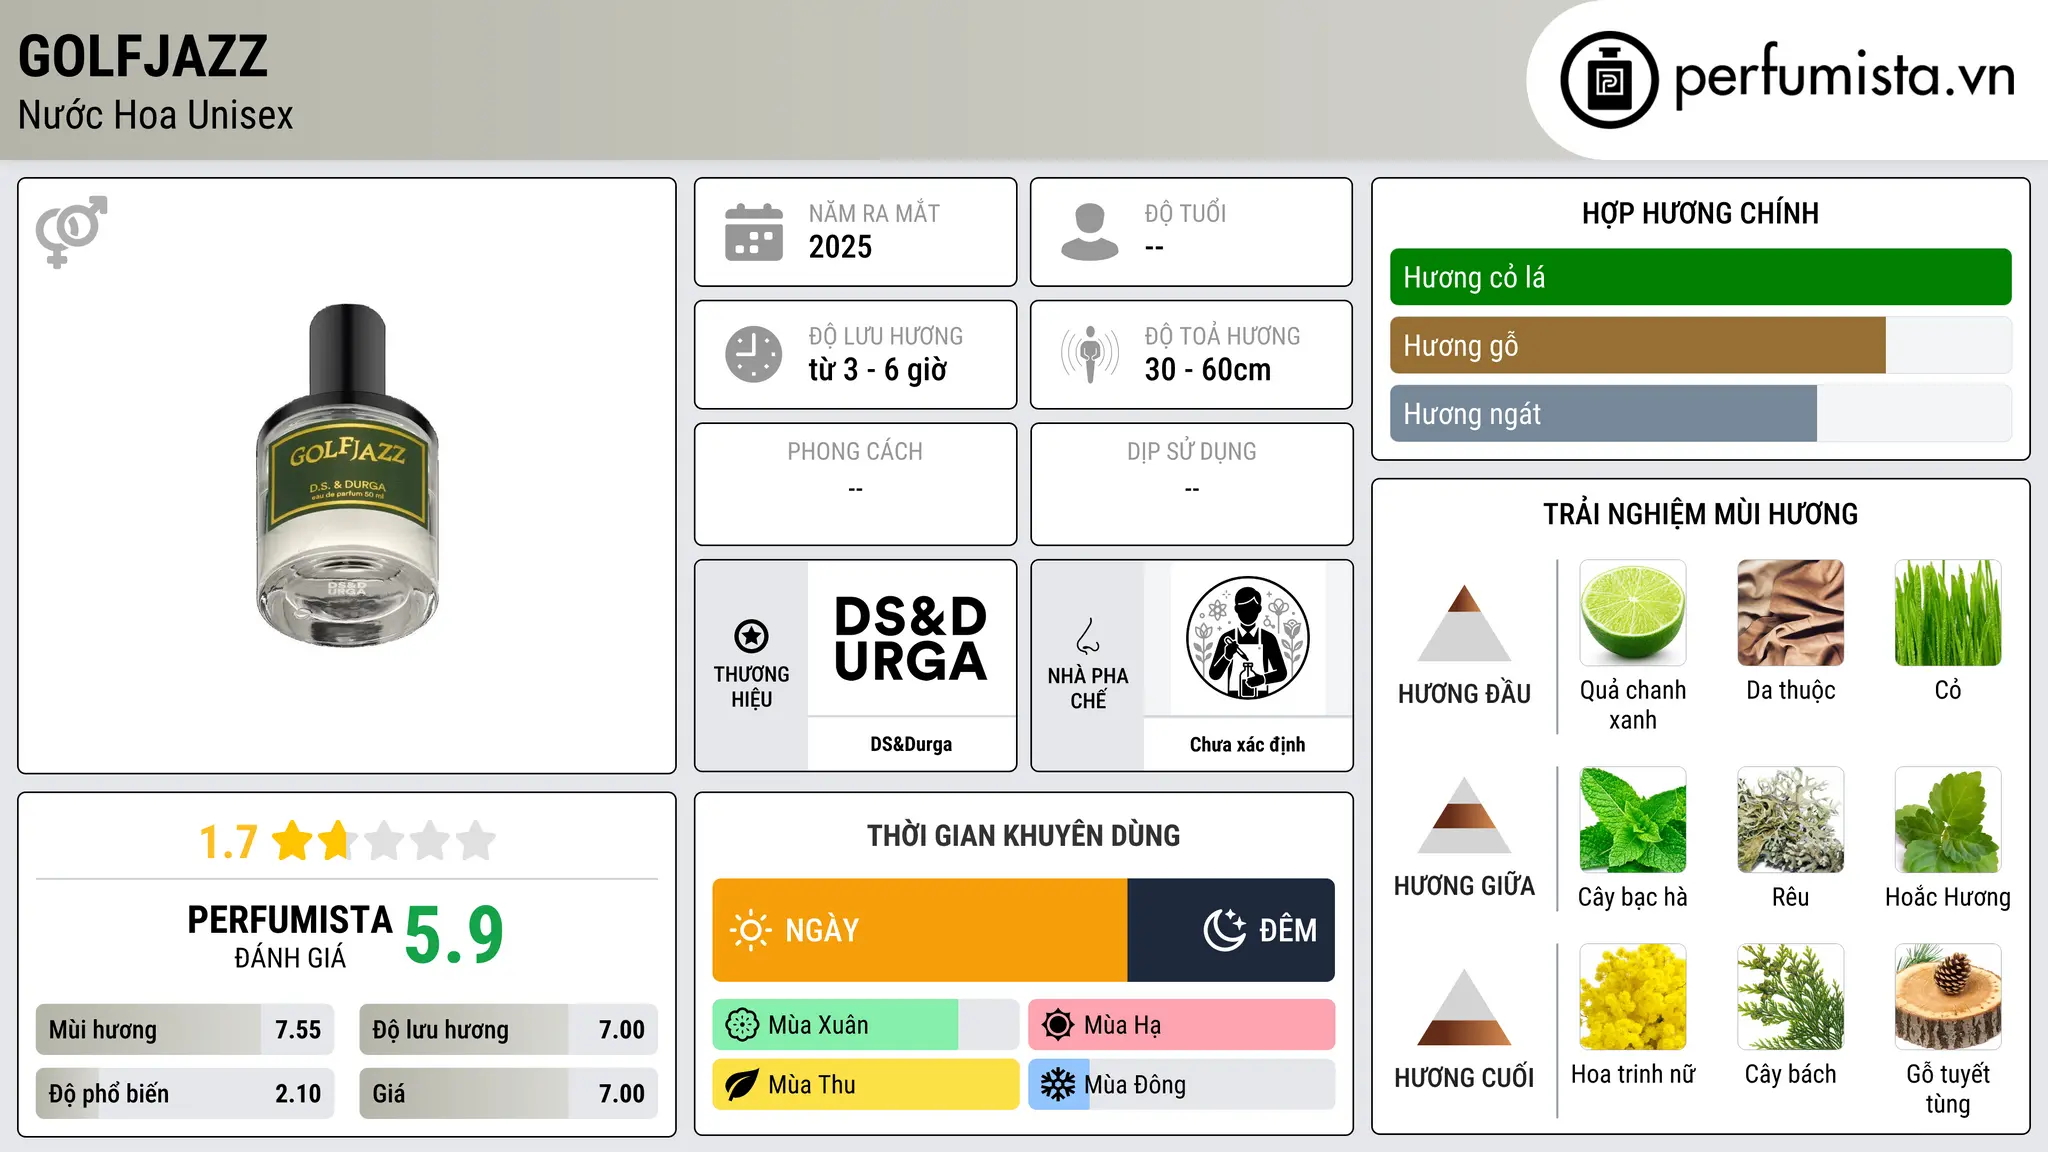Click the perfumista.vn perfume bottle logo icon
2048x1152 pixels.
pos(1609,80)
